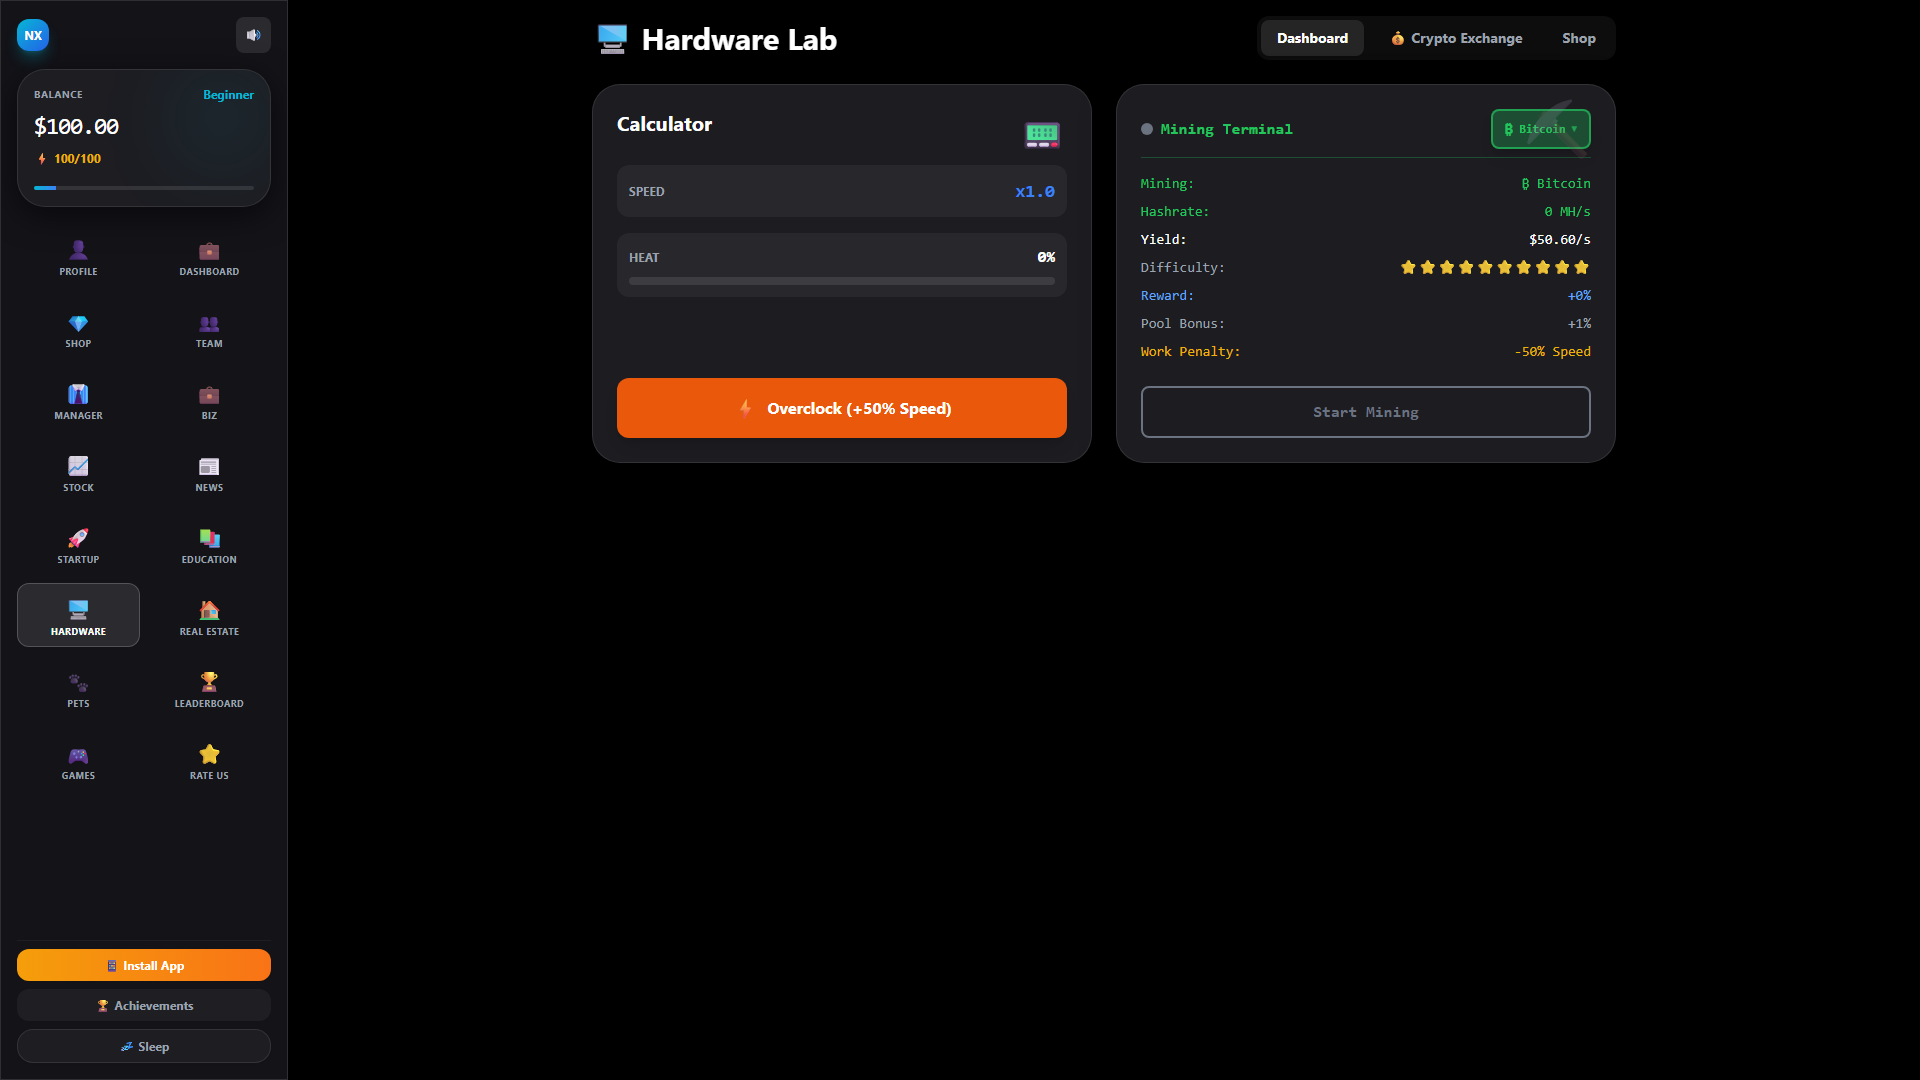Click the Startup rocket icon
This screenshot has width=1920, height=1080.
pyautogui.click(x=78, y=543)
